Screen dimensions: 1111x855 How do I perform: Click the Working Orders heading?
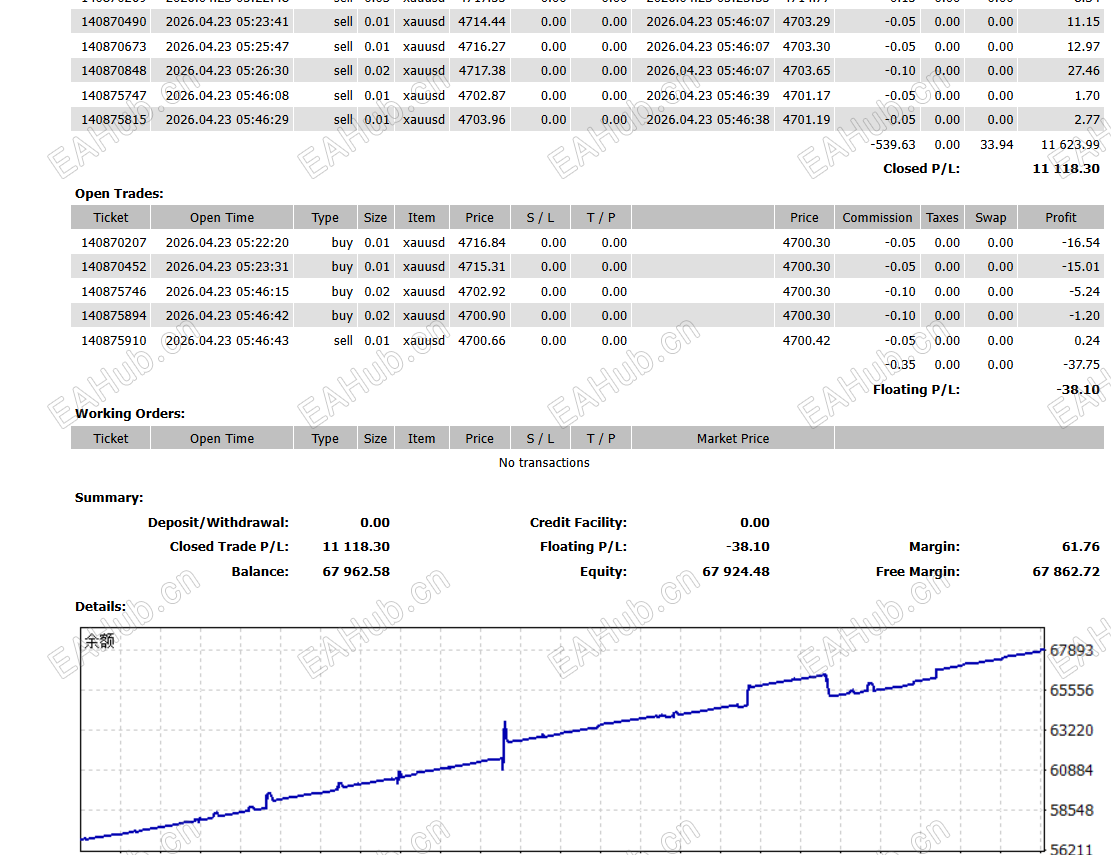point(130,414)
